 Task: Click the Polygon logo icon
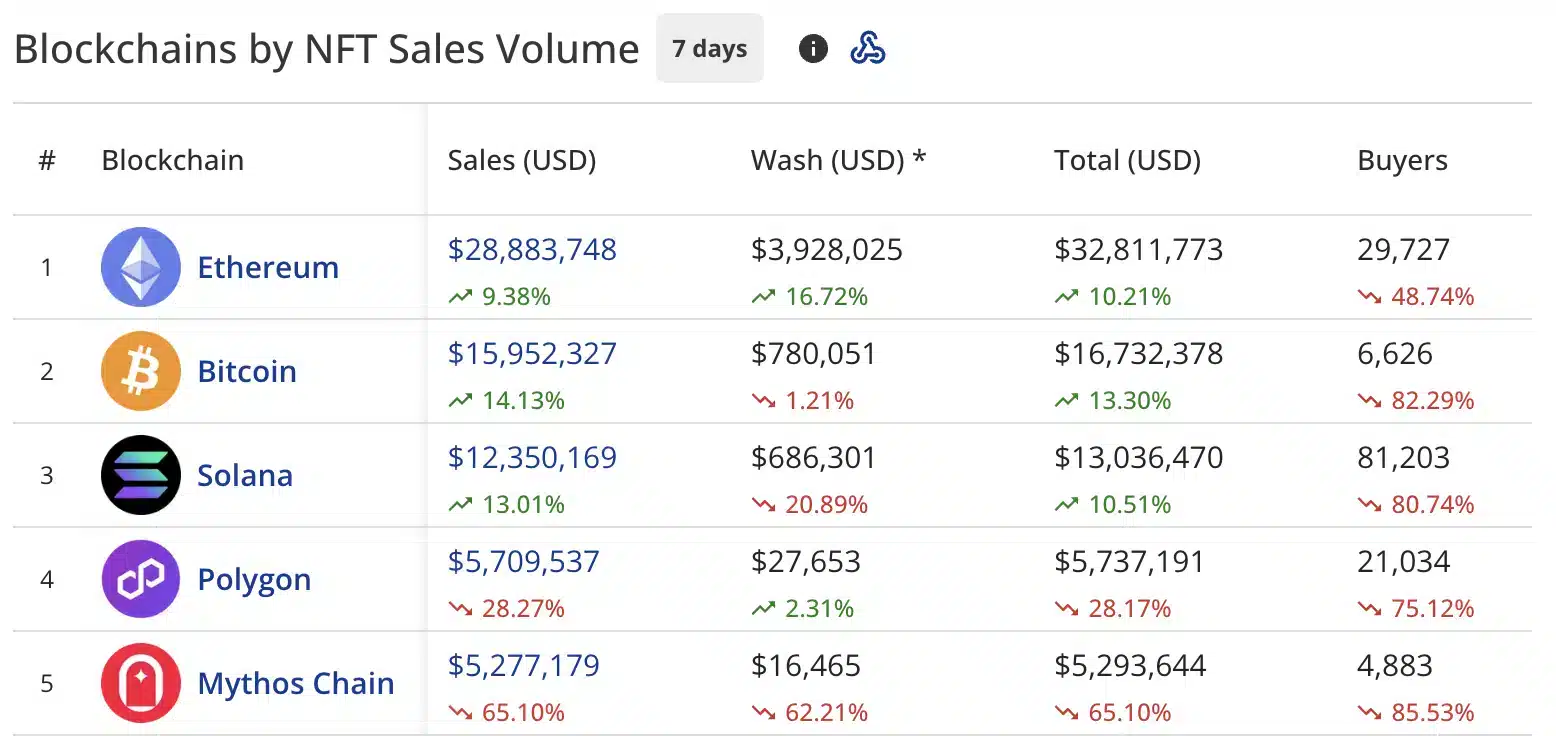pos(141,579)
